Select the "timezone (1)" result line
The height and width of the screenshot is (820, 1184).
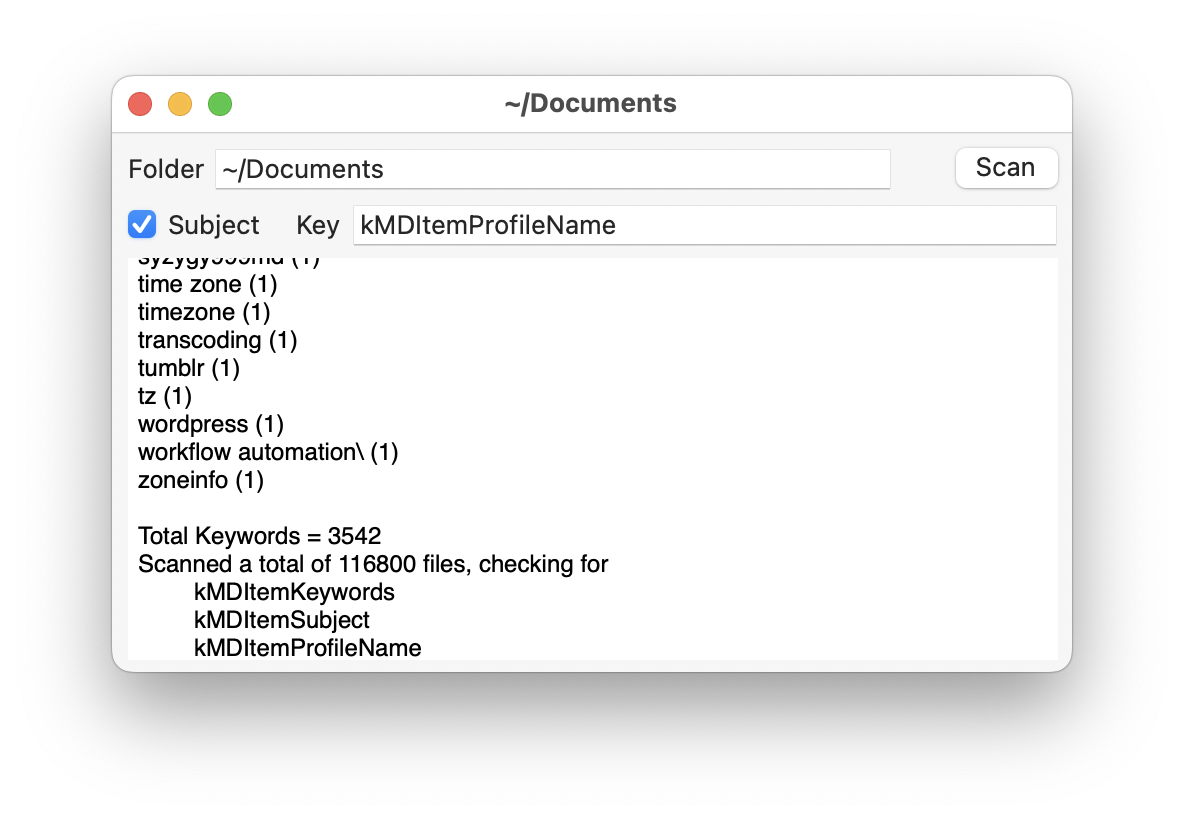(x=204, y=312)
